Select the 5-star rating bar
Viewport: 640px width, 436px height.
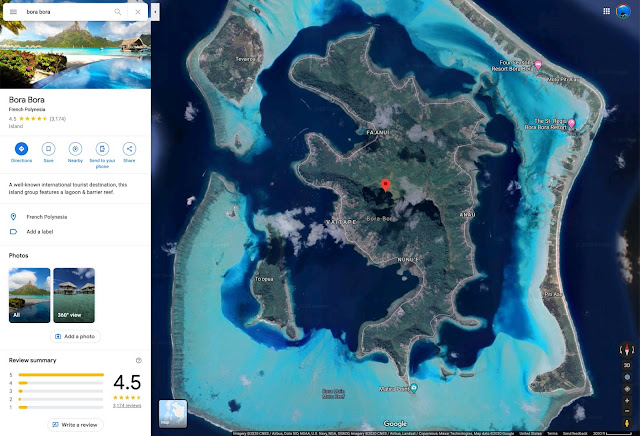coord(61,374)
